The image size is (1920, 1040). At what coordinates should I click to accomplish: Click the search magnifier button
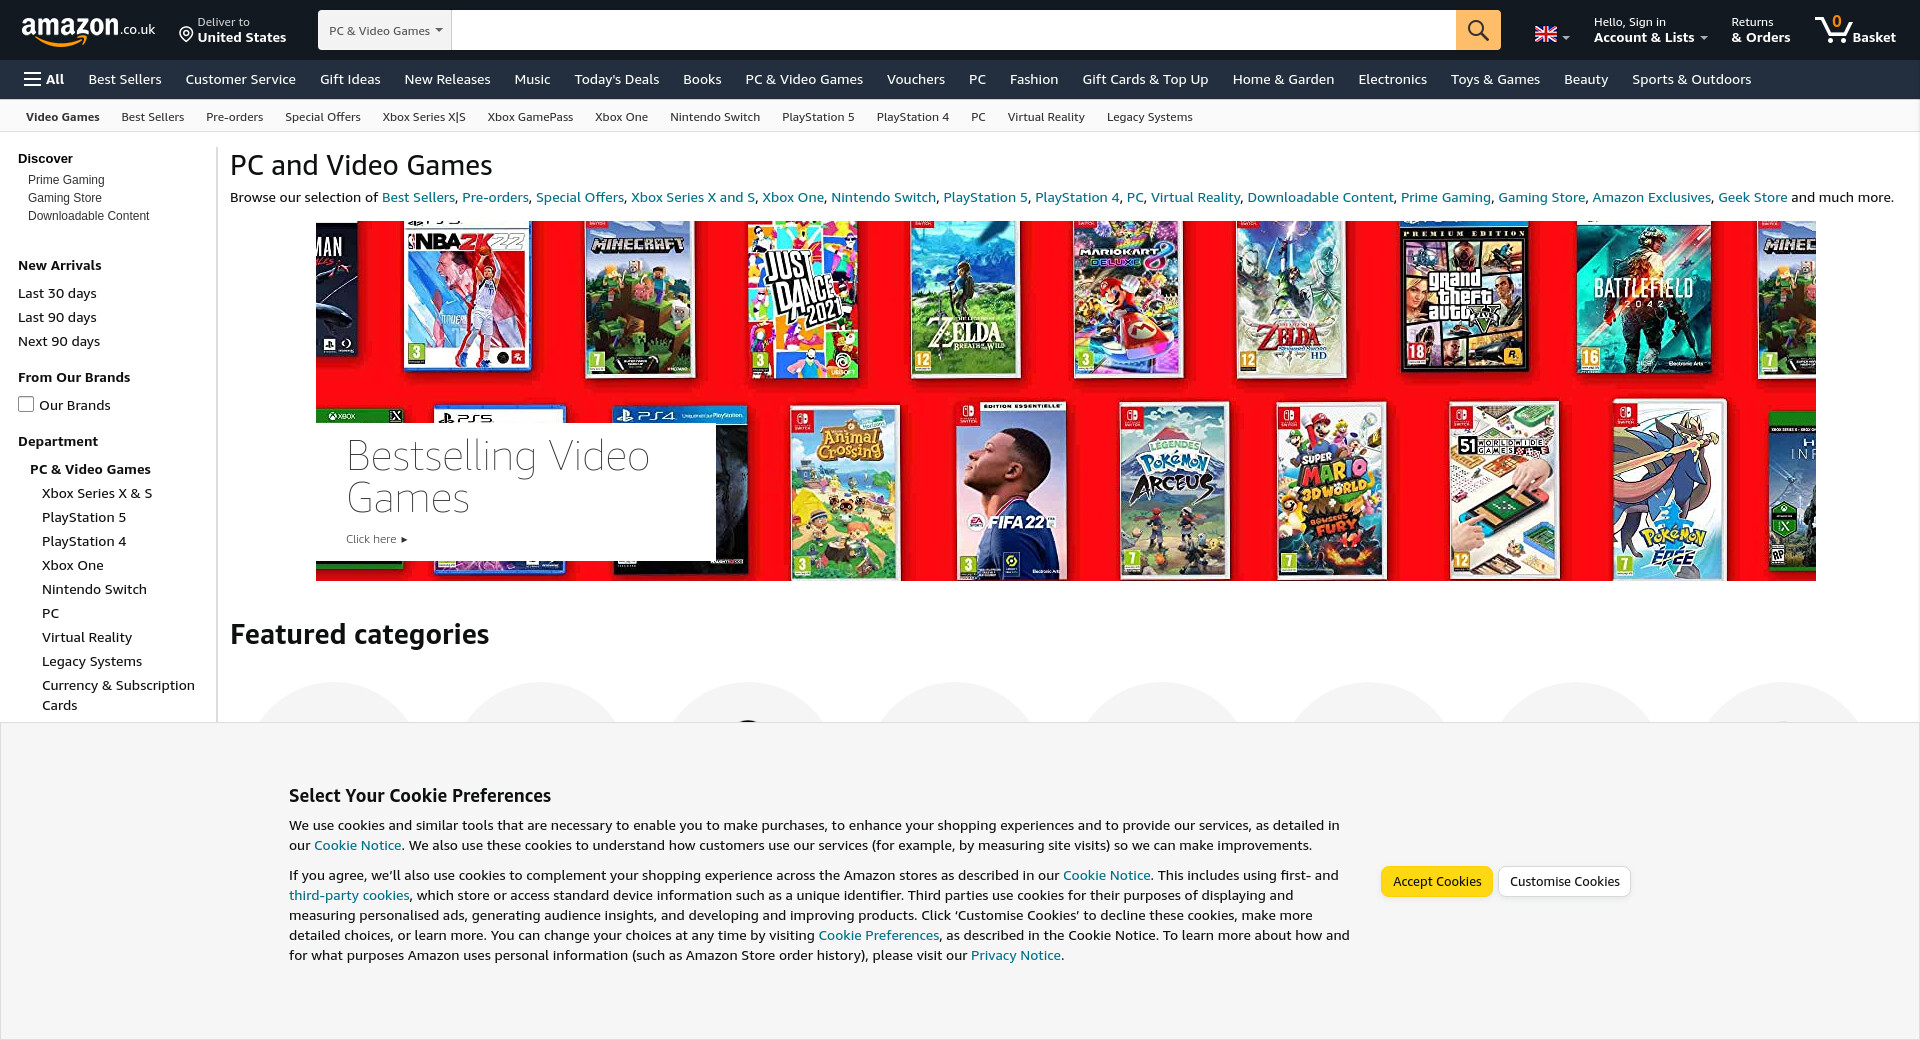pos(1478,30)
